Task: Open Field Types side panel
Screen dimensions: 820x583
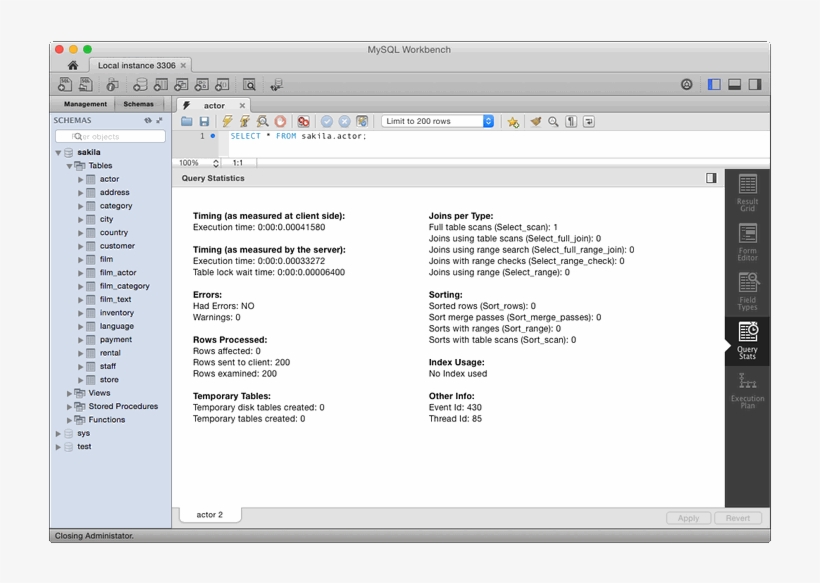Action: coord(747,291)
